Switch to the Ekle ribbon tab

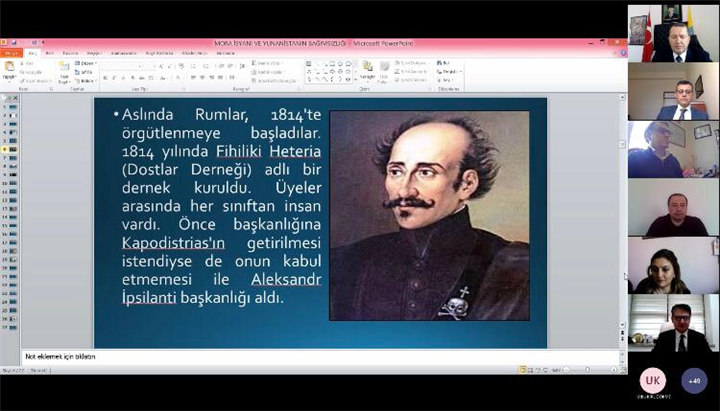49,53
